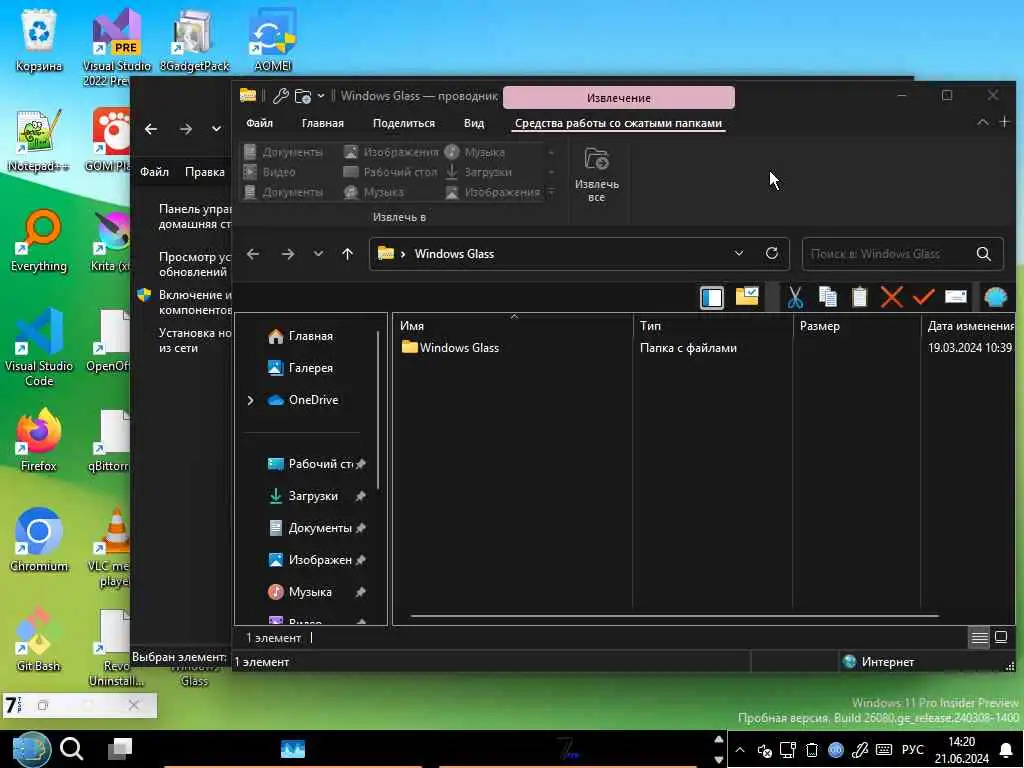The width and height of the screenshot is (1024, 768).
Task: Click the file list horizontal scrollbar
Action: click(674, 615)
